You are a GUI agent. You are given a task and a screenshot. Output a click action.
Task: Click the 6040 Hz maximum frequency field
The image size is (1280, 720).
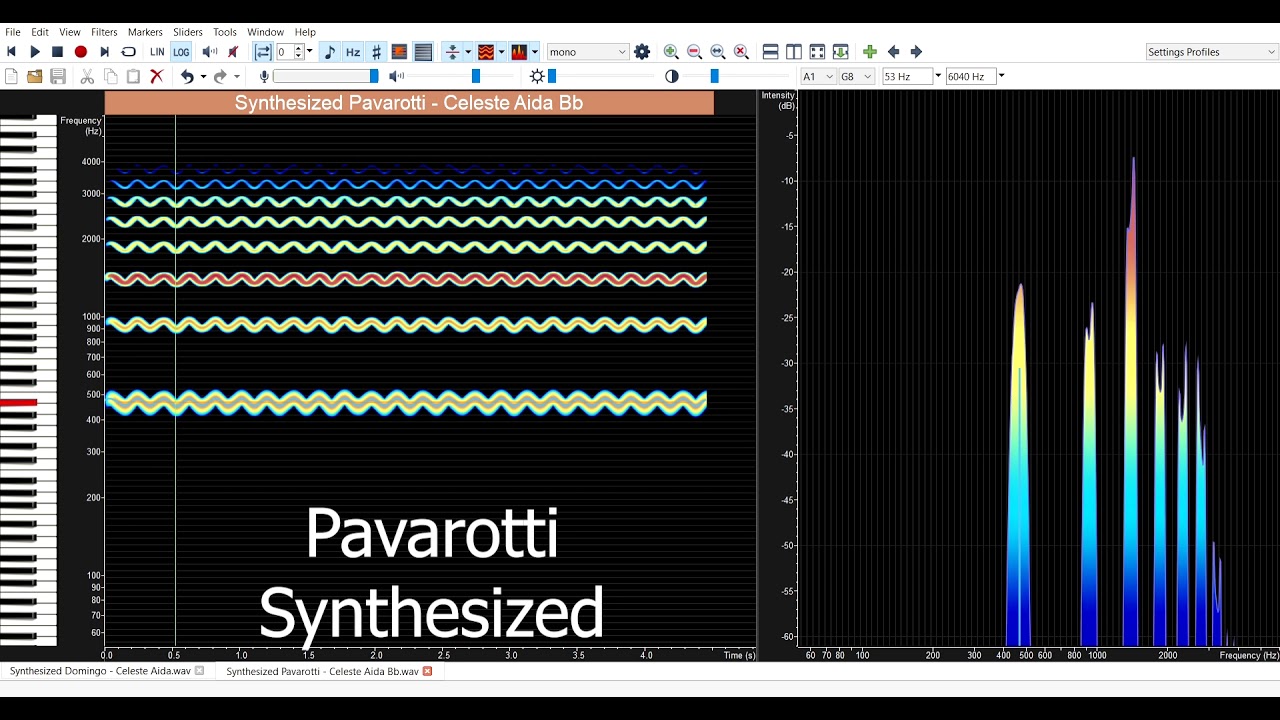click(970, 76)
